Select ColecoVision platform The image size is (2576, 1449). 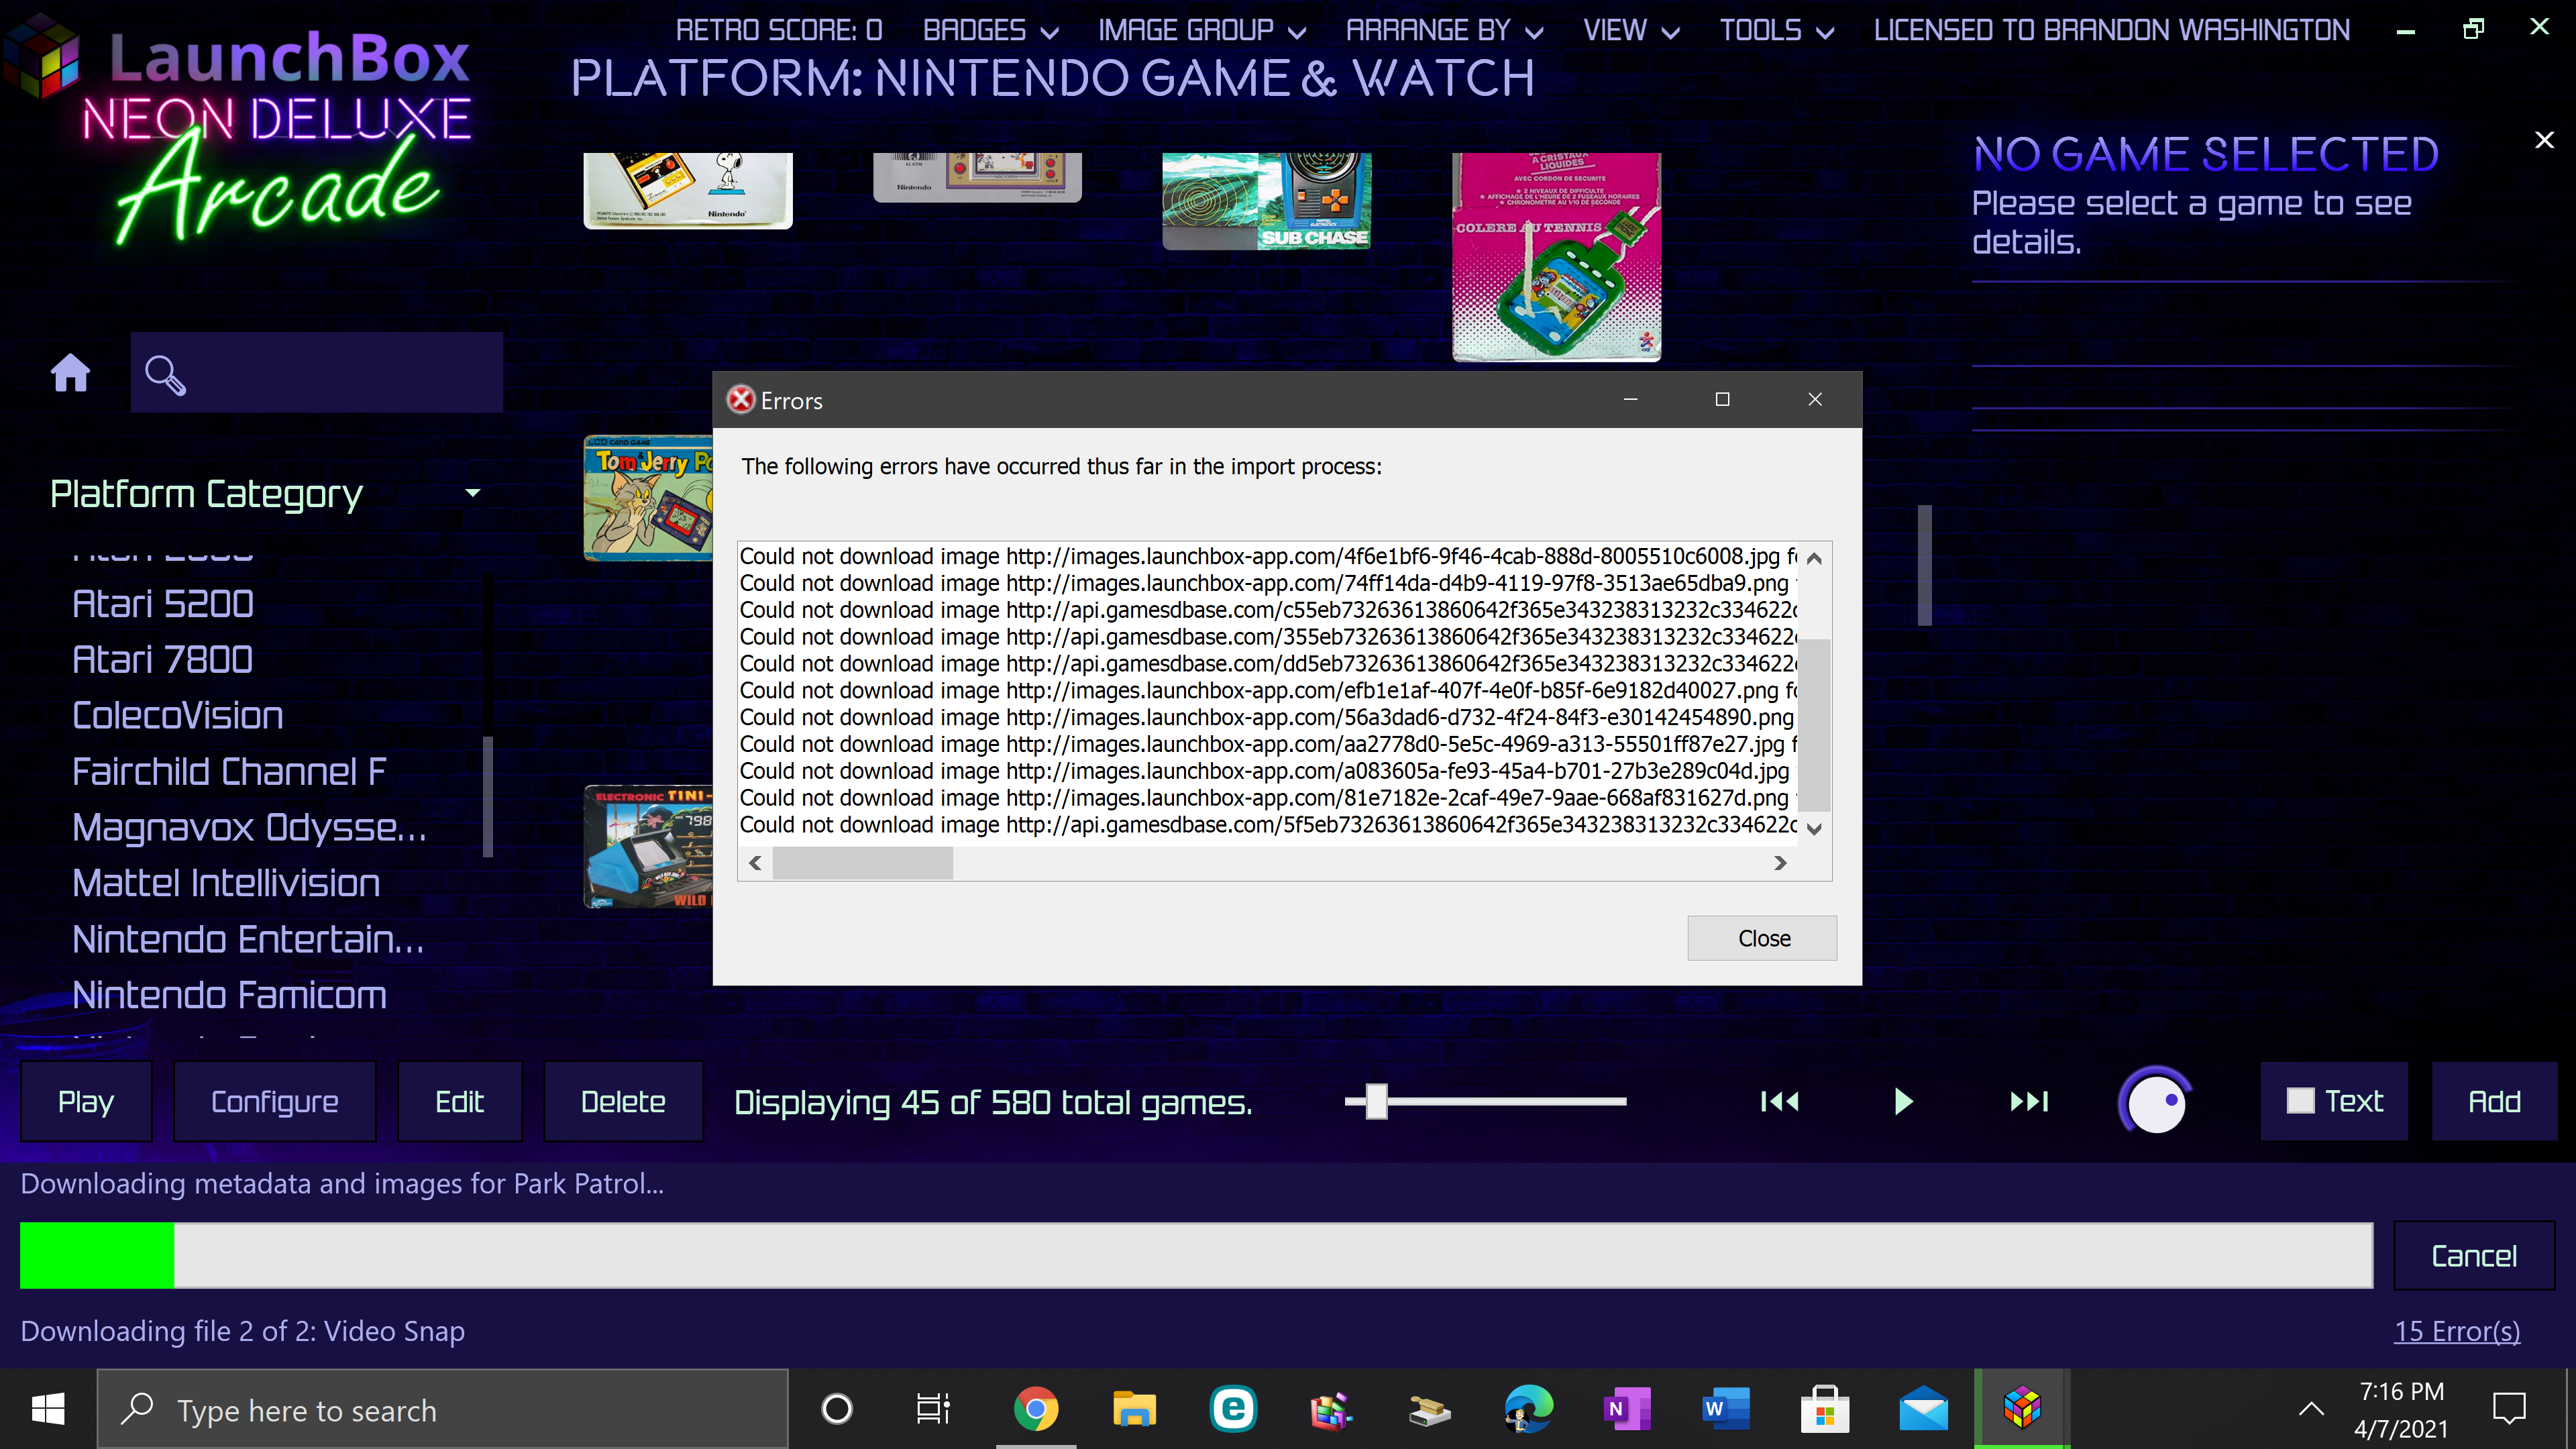coord(178,715)
